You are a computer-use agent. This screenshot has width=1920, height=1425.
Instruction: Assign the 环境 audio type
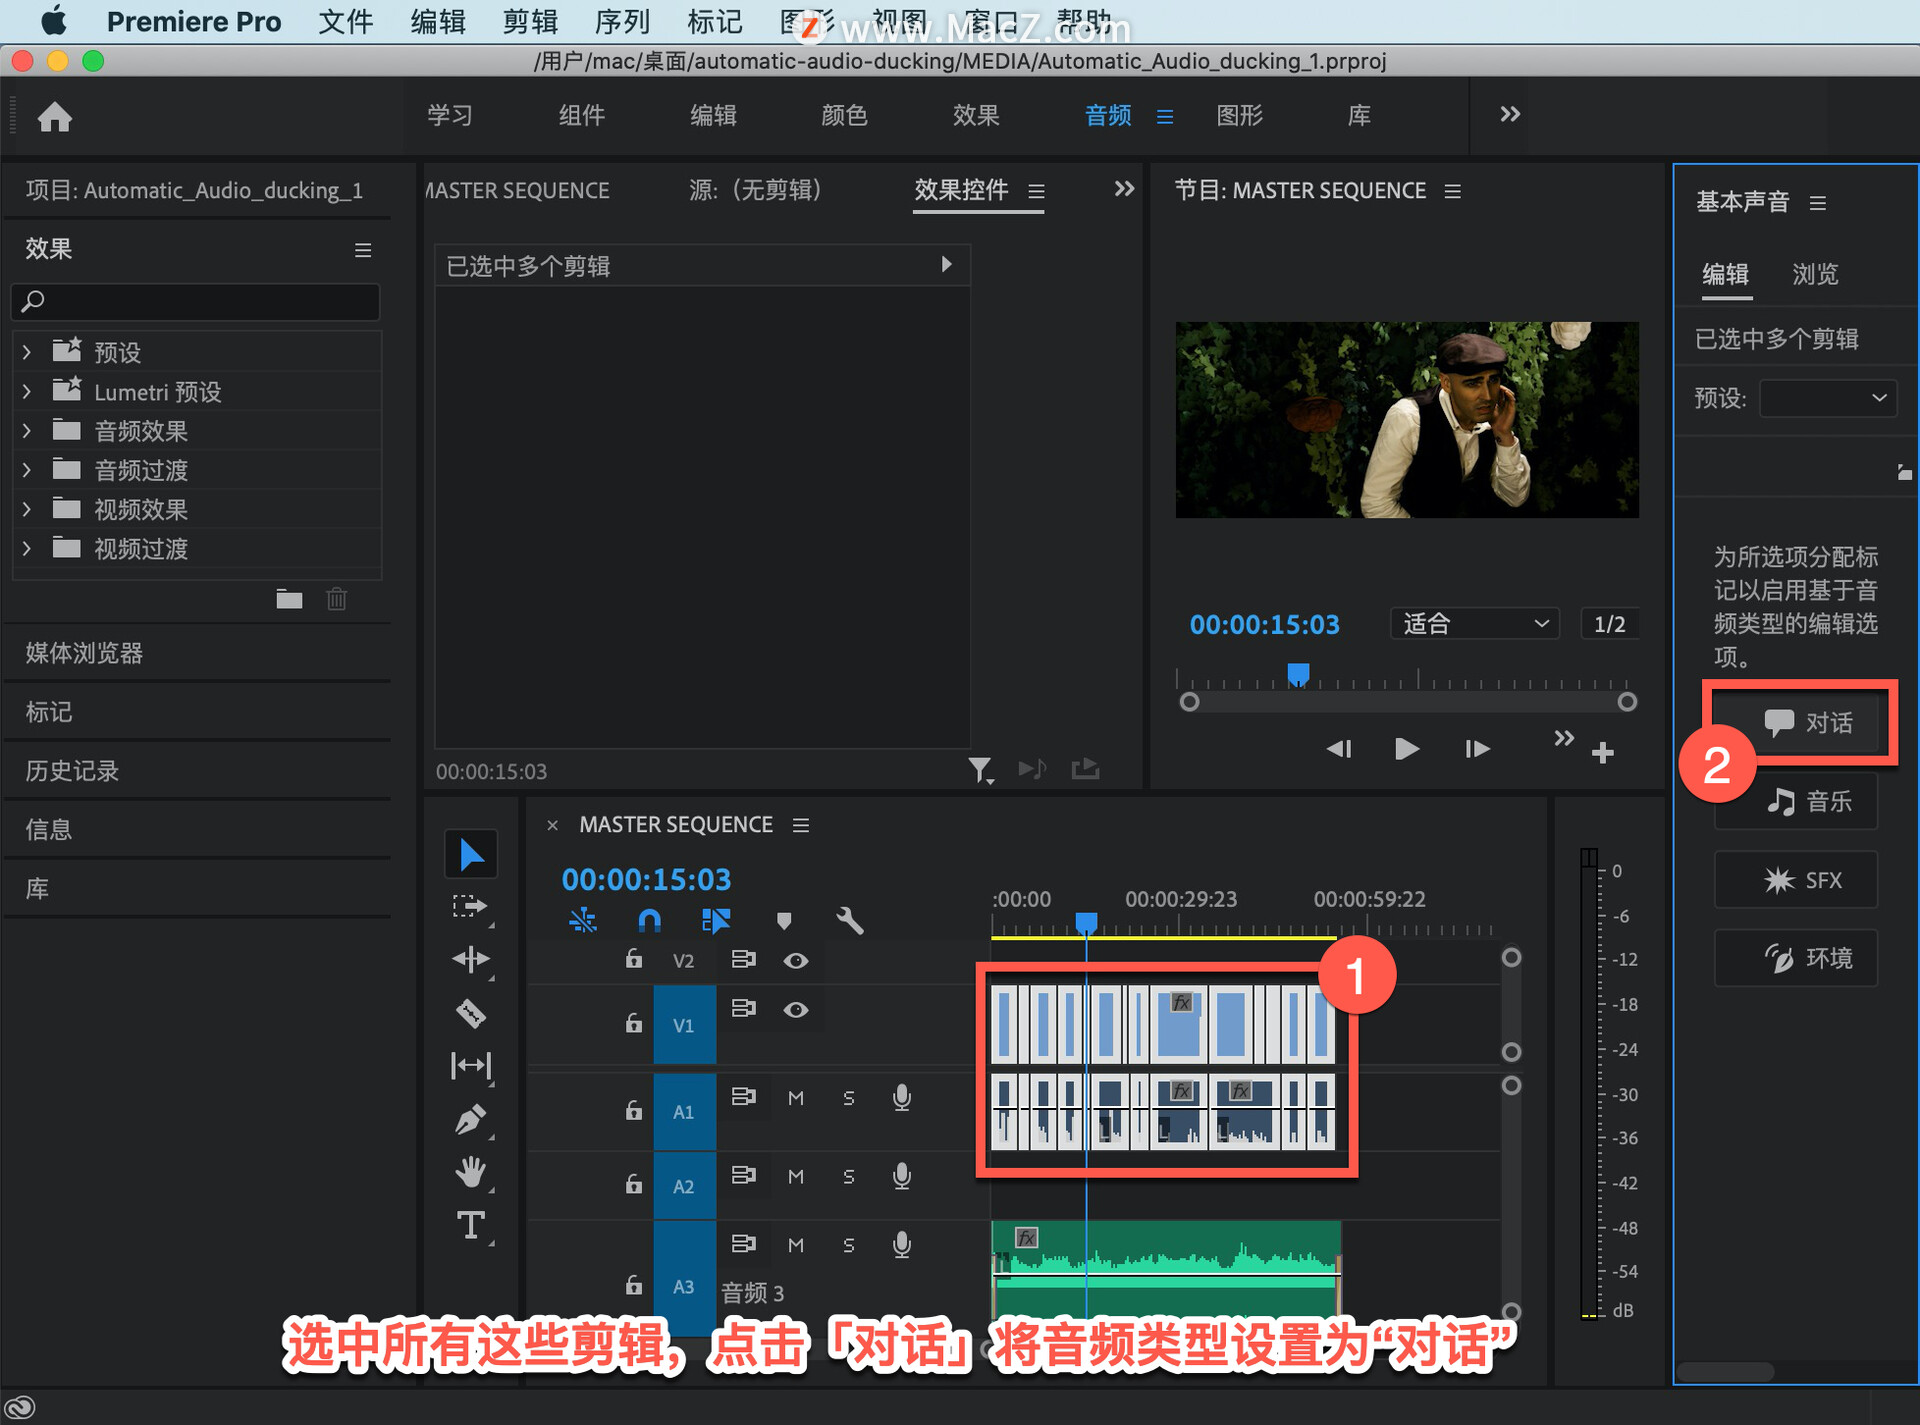[1796, 958]
